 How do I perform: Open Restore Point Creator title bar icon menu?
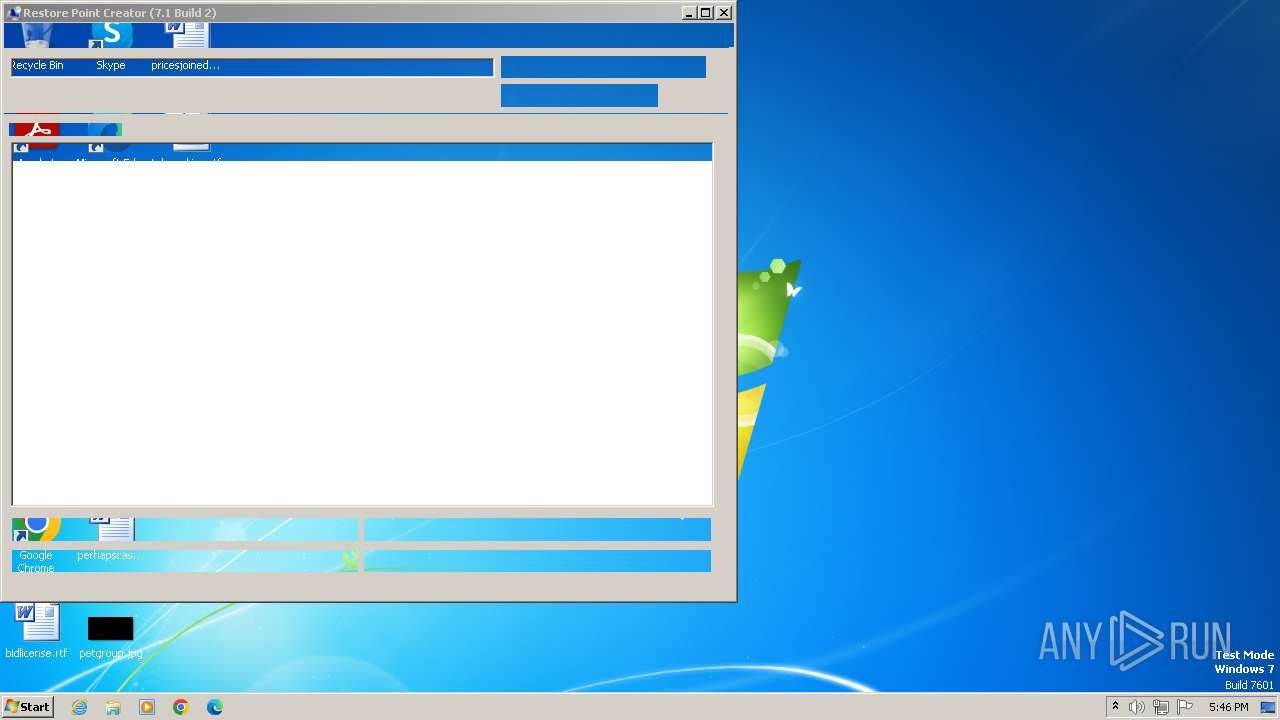[14, 13]
